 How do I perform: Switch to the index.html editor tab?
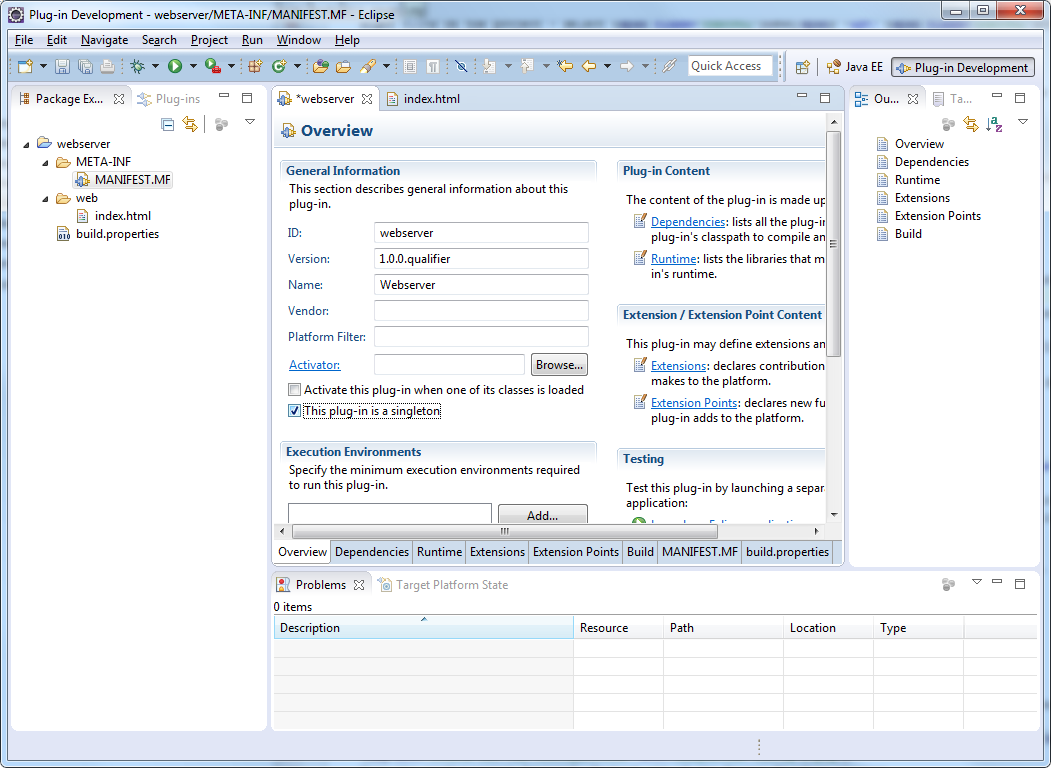click(x=424, y=99)
